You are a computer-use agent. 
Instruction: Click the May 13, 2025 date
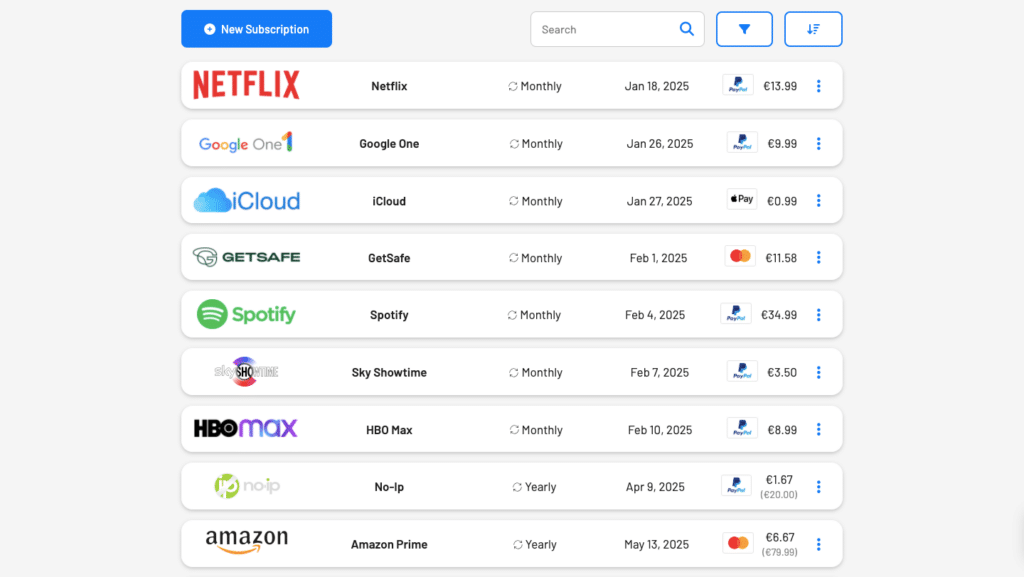tap(656, 544)
